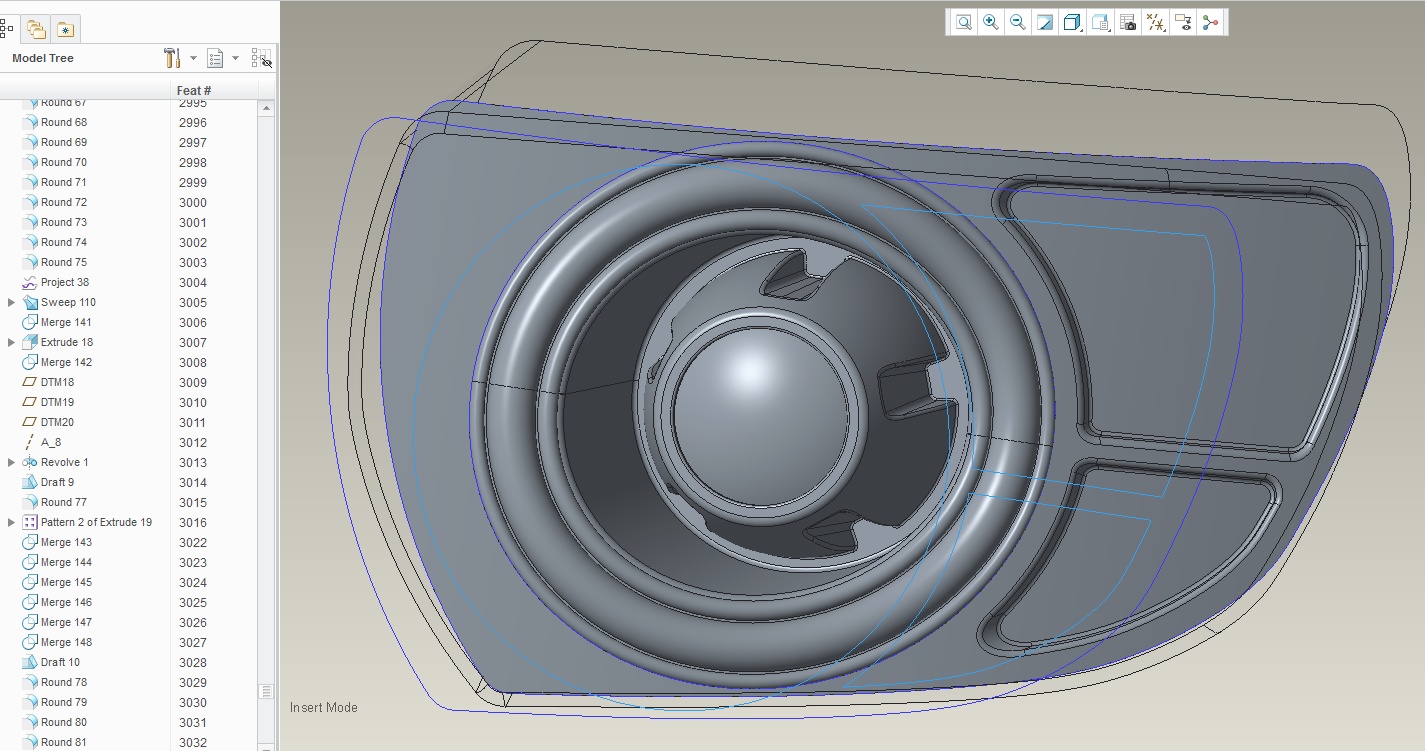Switch to the Favorites folder tab
This screenshot has width=1425, height=751.
click(x=65, y=29)
